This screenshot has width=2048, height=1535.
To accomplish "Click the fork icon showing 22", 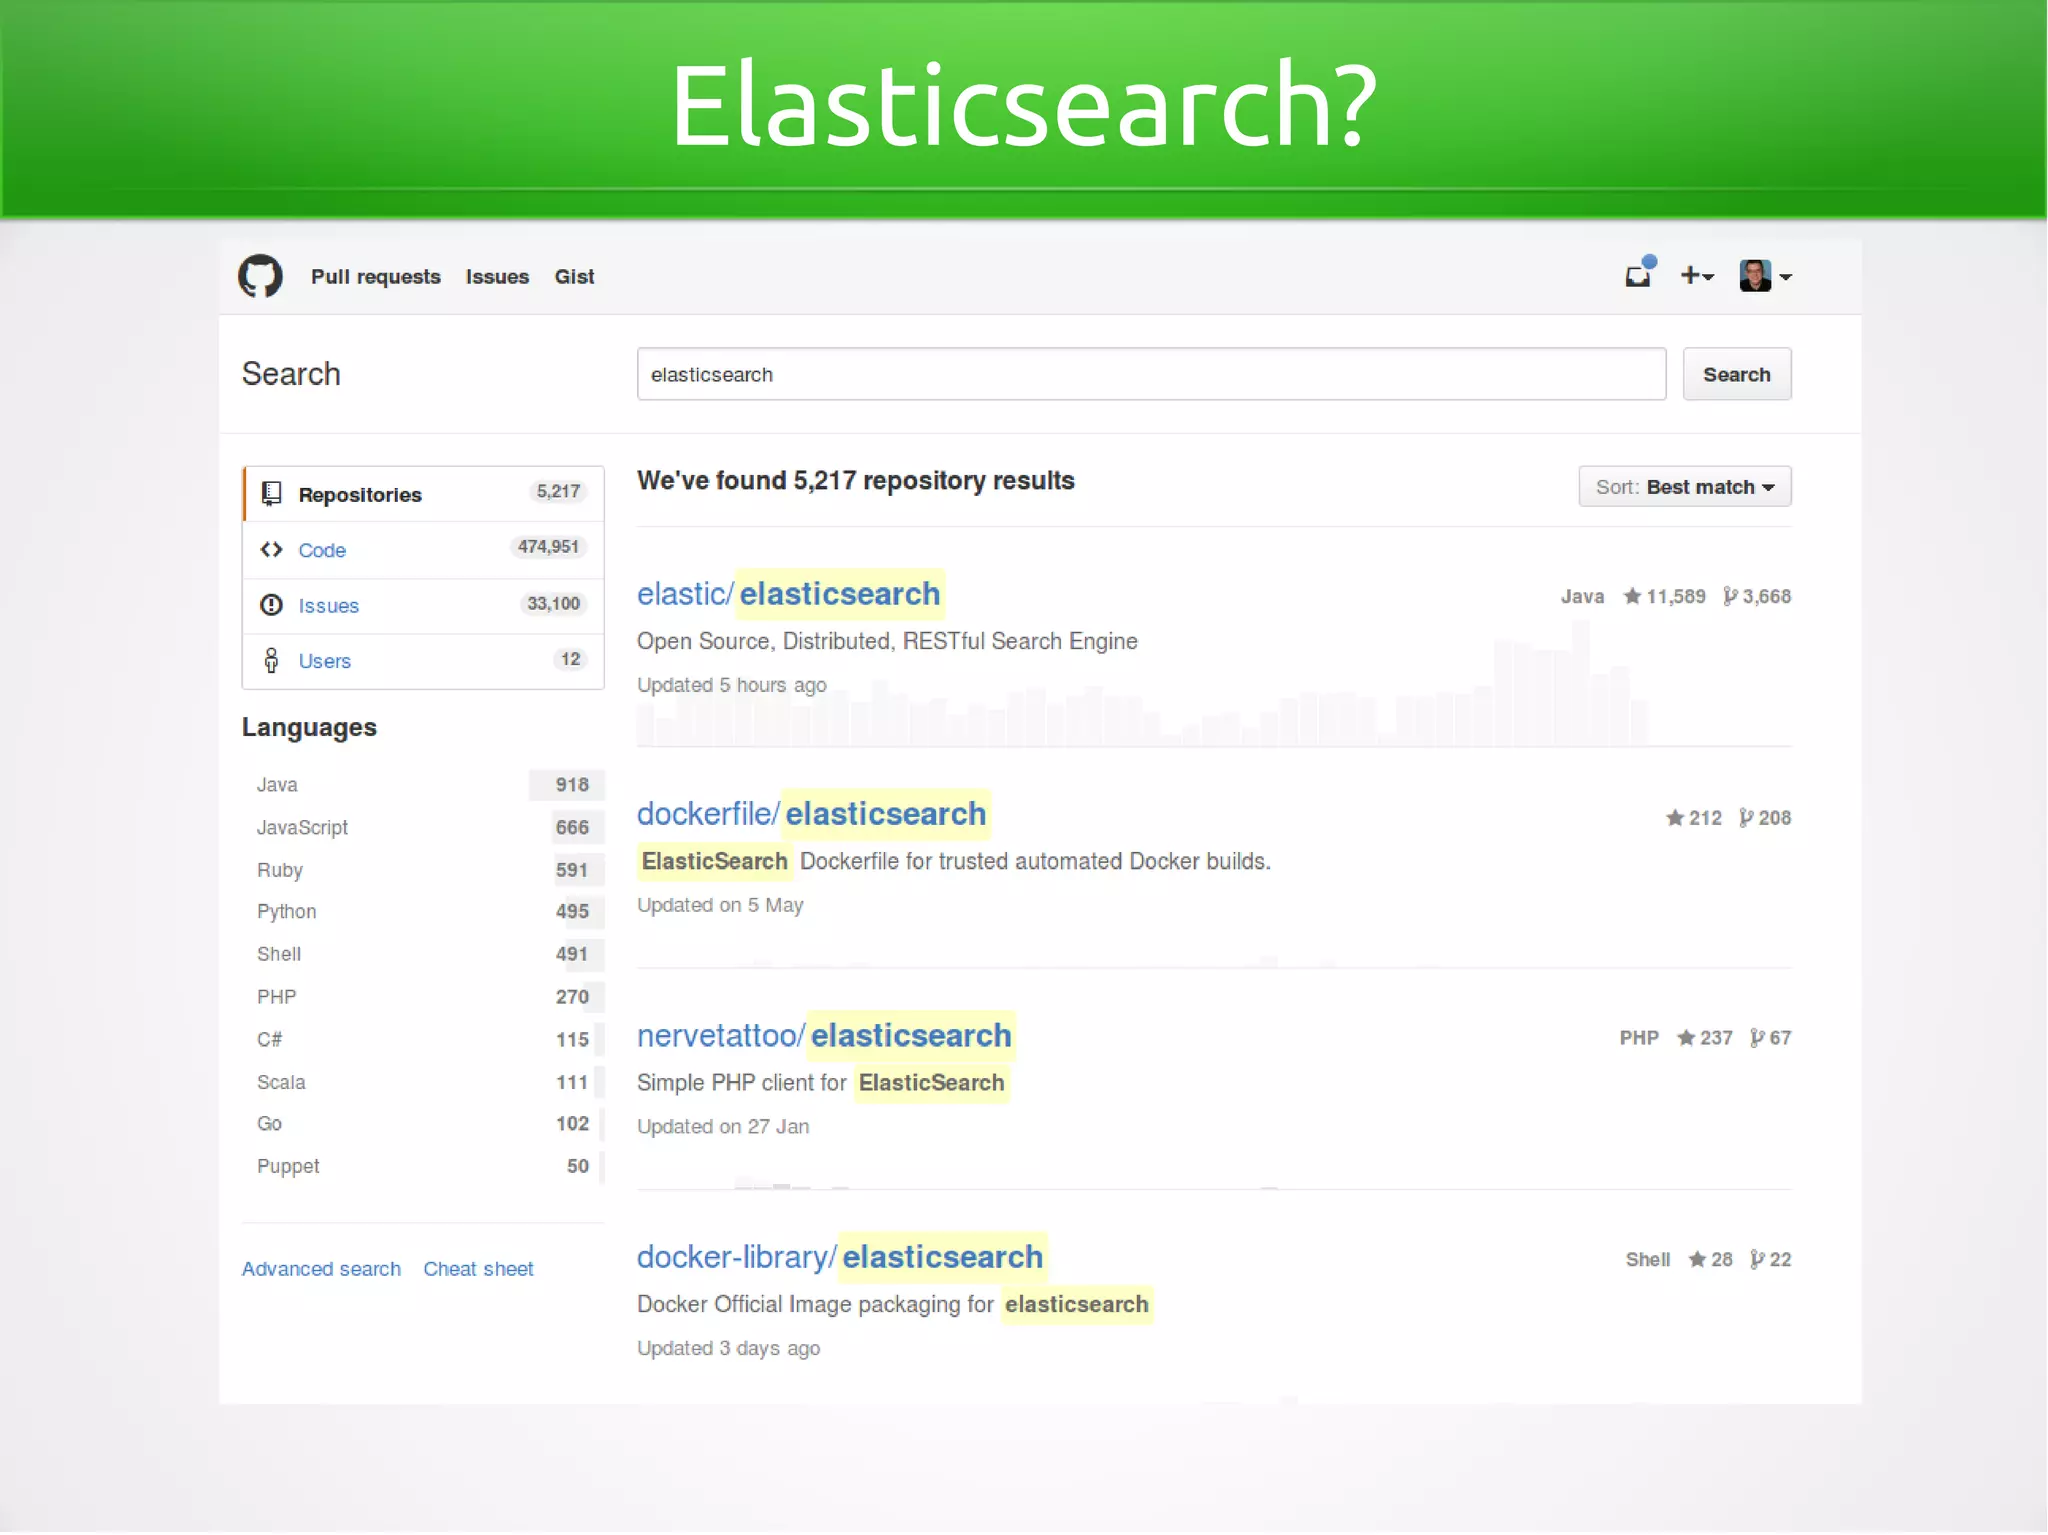I will pos(1757,1259).
